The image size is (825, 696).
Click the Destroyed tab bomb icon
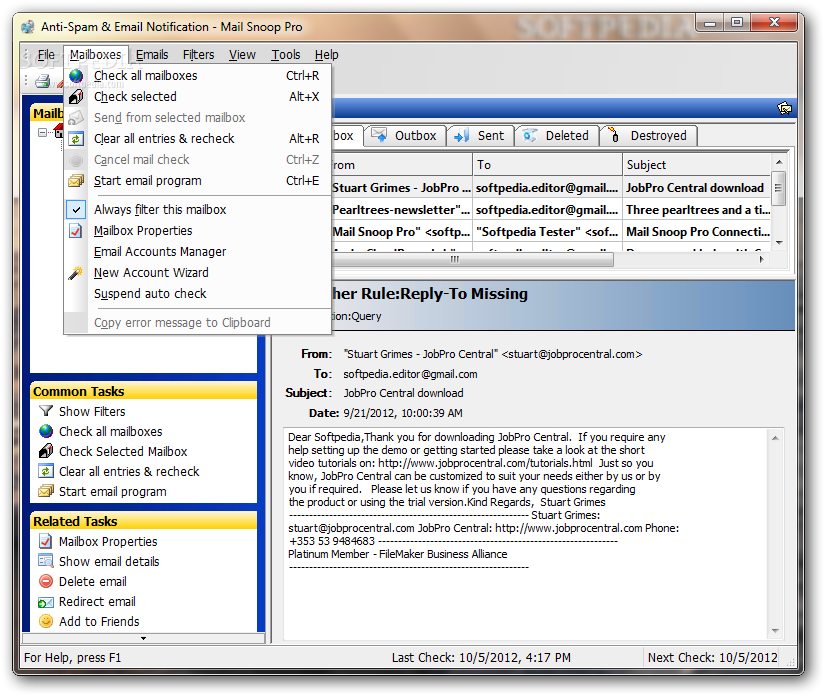[613, 135]
